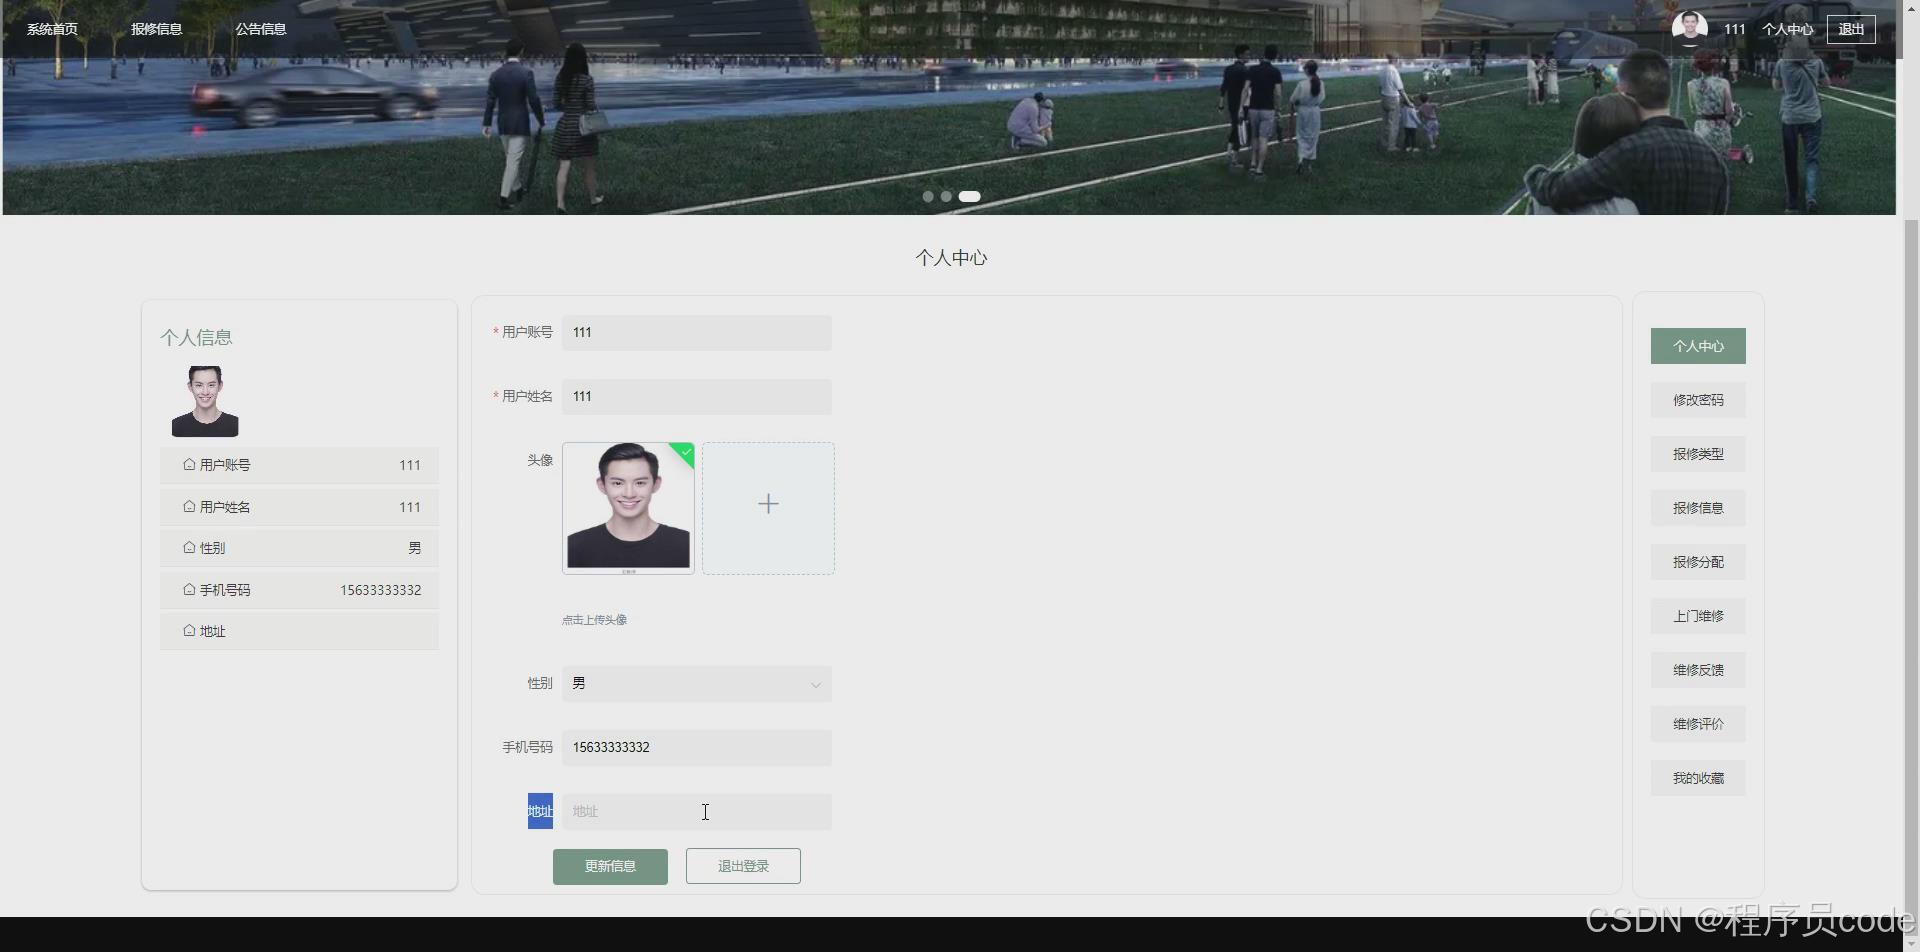1920x952 pixels.
Task: Click the user avatar in the header
Action: coord(1689,28)
